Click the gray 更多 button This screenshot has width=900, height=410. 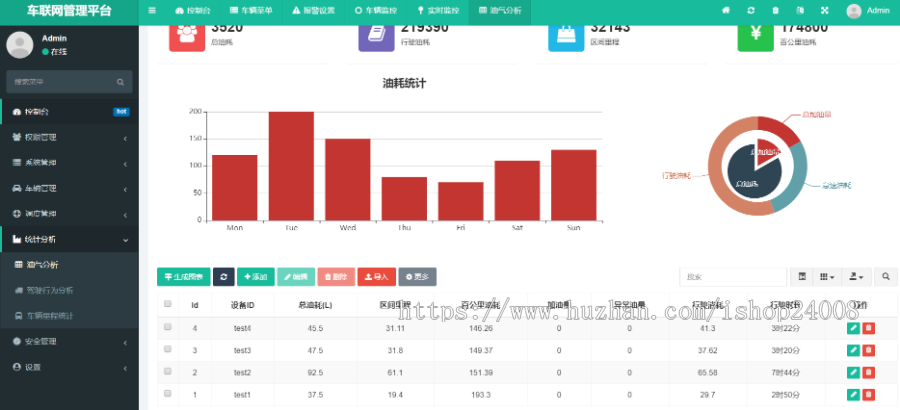coord(417,277)
